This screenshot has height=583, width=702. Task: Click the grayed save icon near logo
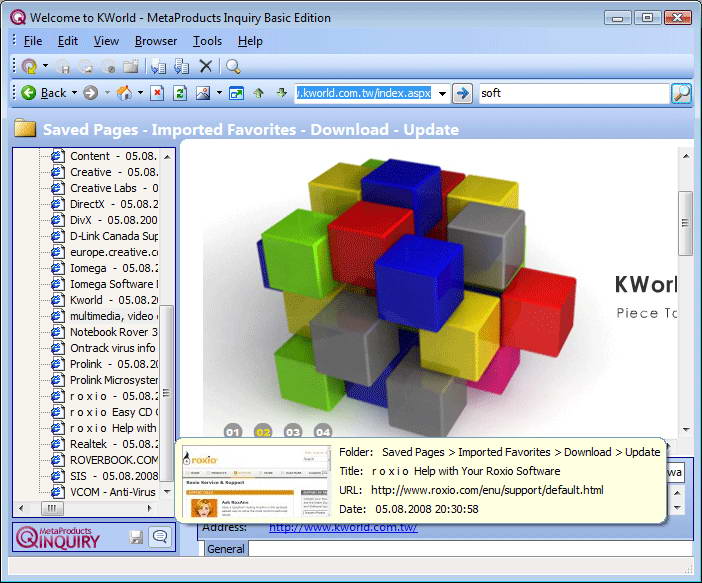point(136,537)
